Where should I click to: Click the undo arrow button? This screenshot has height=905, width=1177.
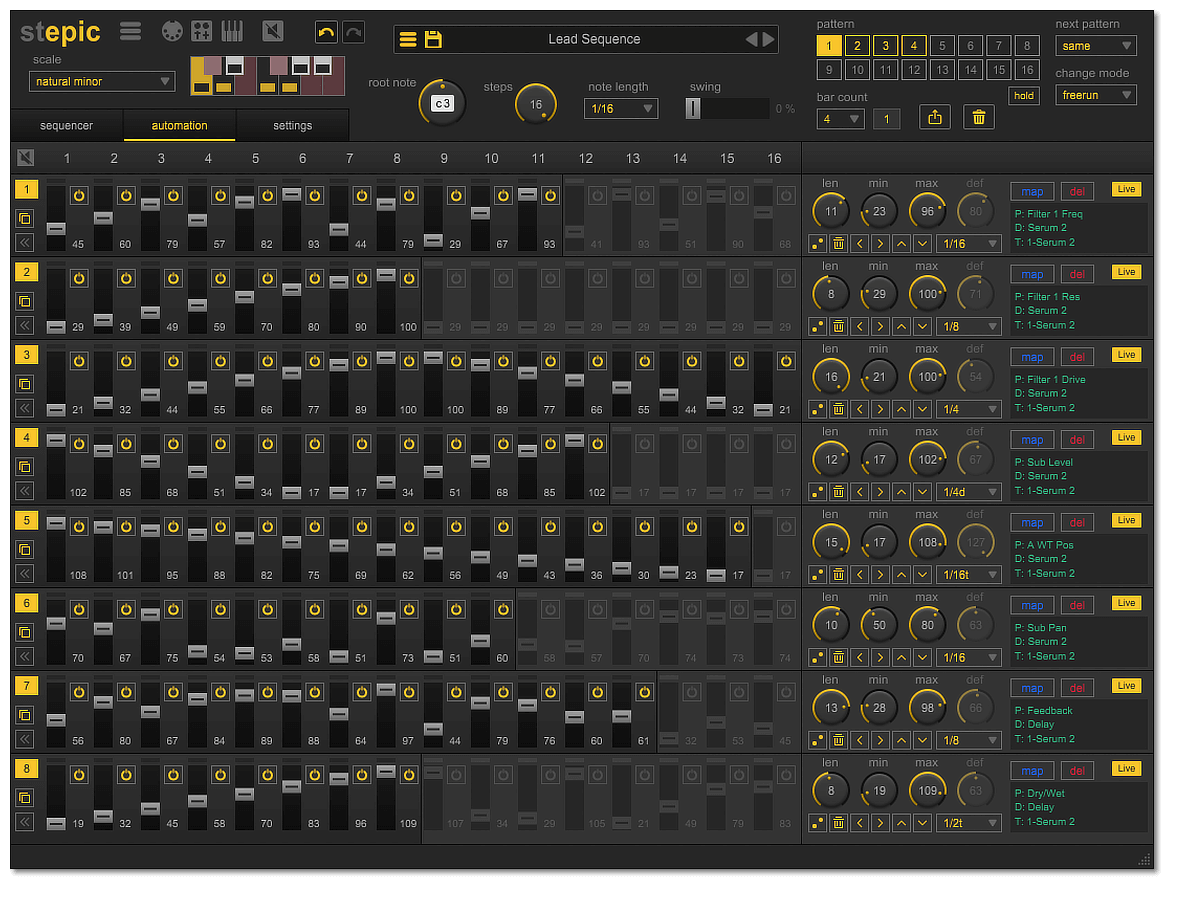(x=326, y=32)
